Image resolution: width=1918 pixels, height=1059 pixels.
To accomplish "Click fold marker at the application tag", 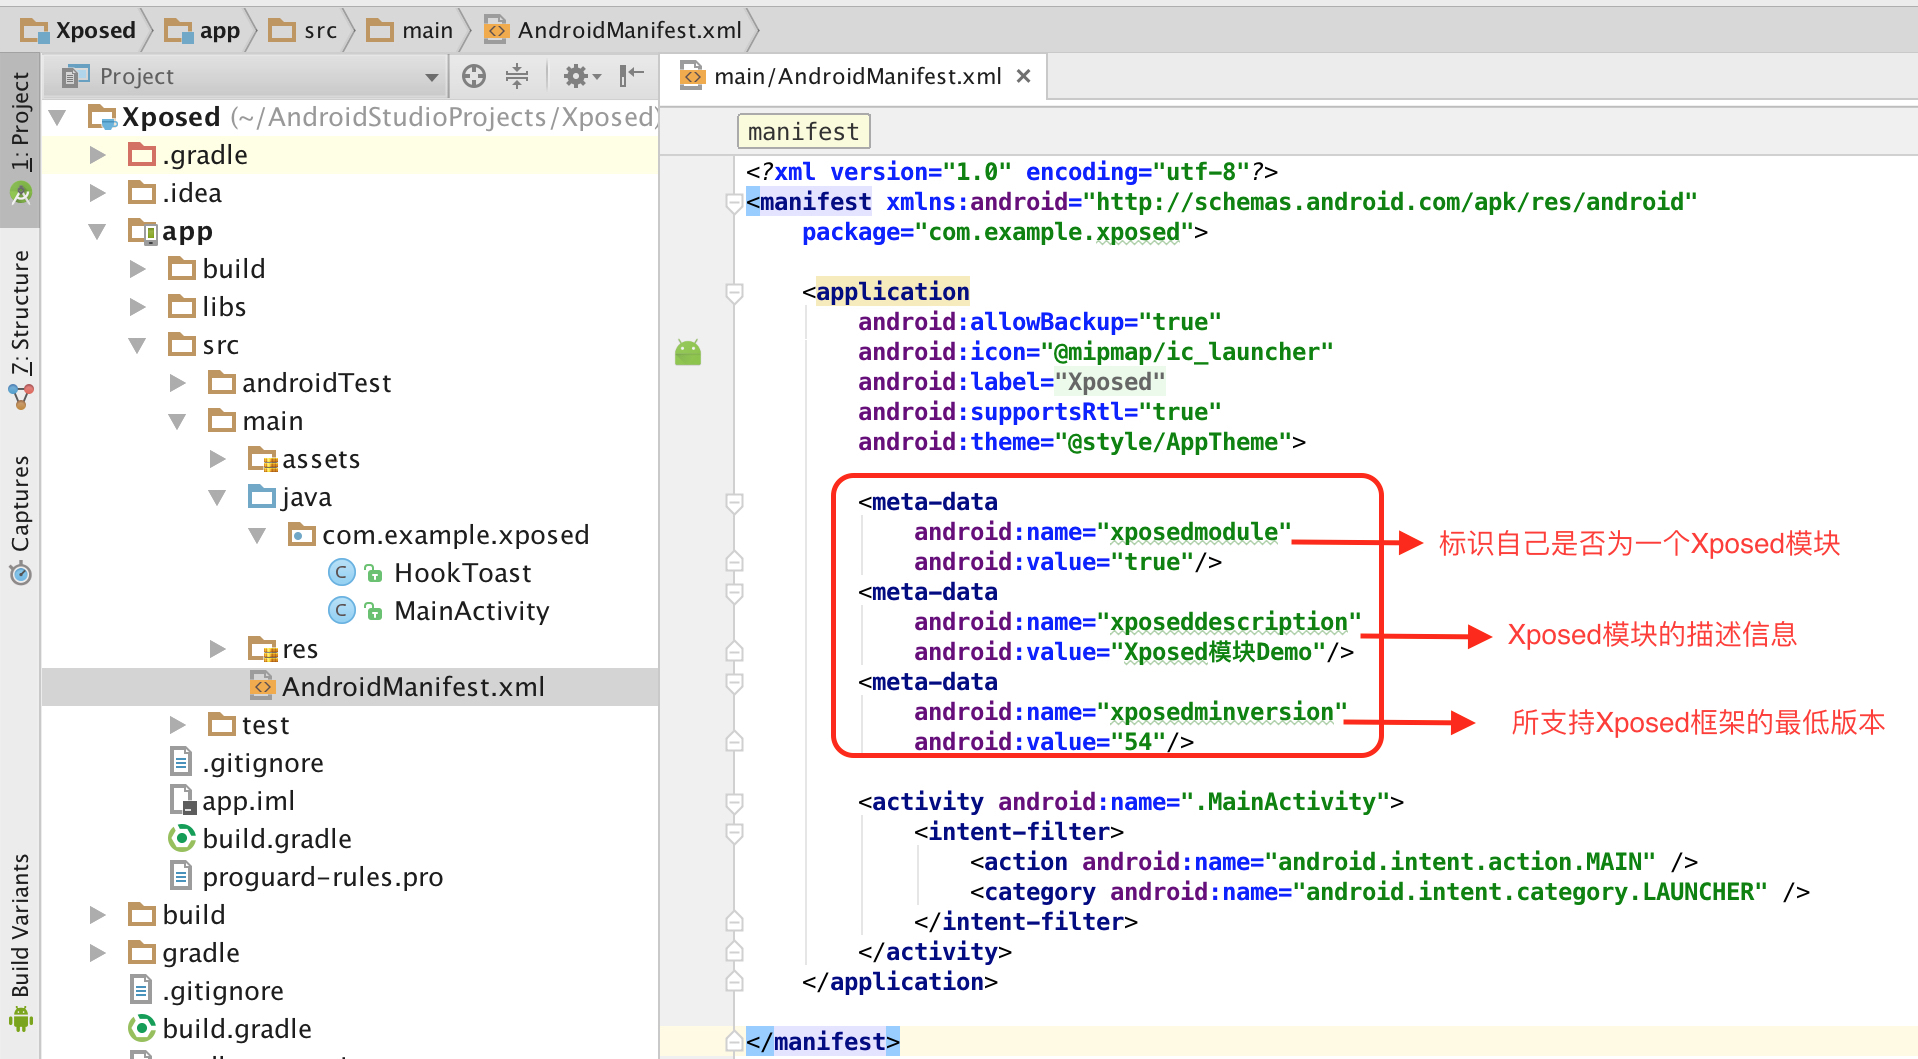I will 734,293.
